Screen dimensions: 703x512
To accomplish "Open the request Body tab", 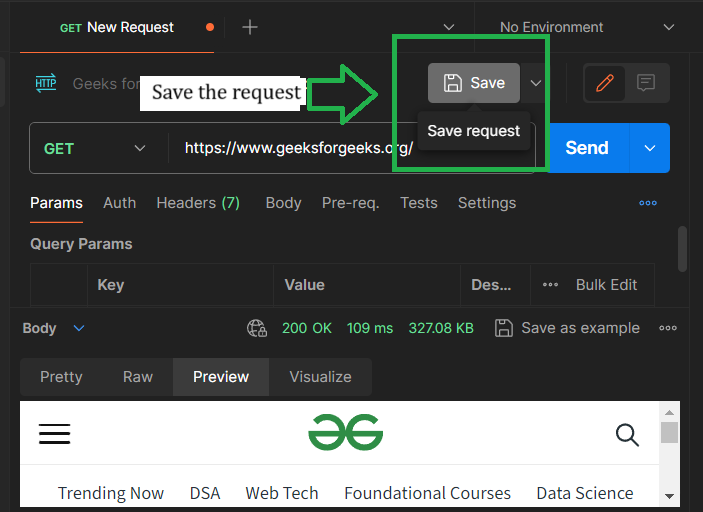I will tap(283, 203).
